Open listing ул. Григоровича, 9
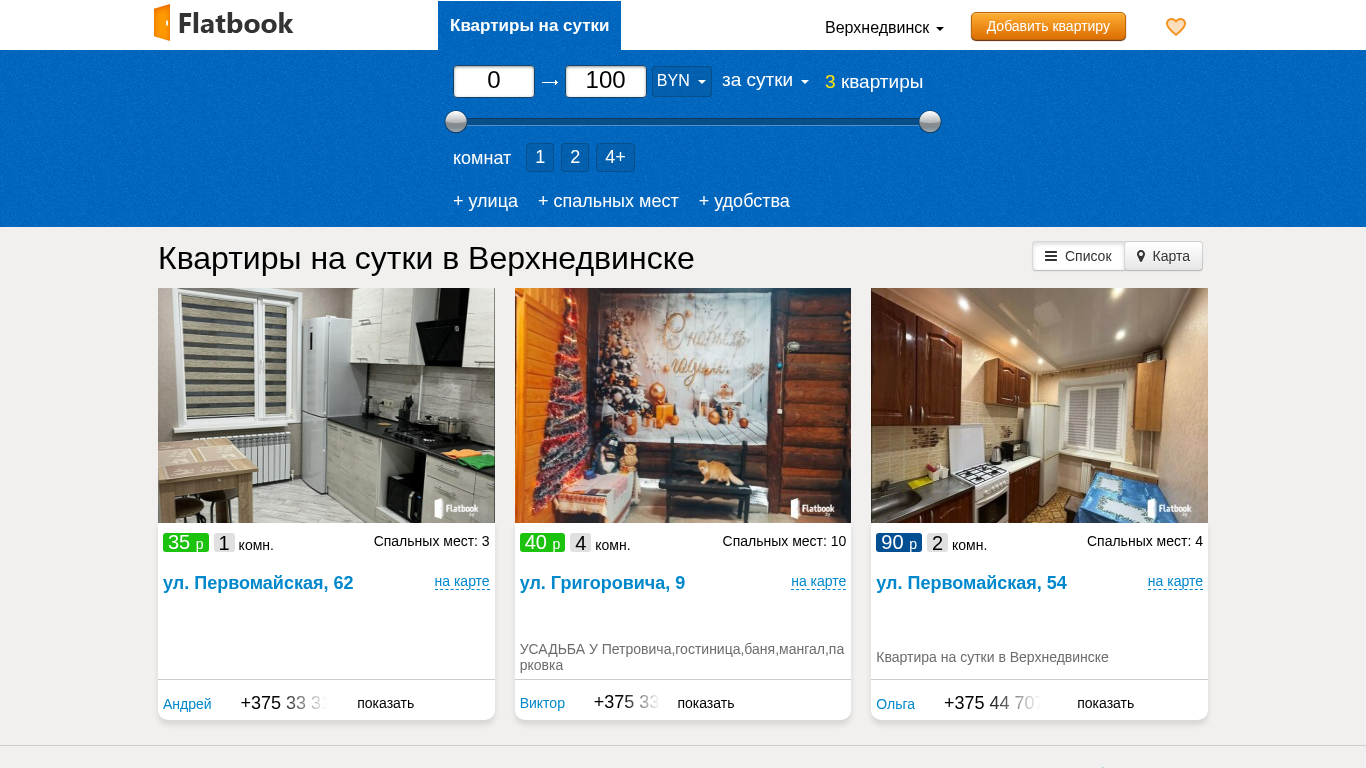1366x768 pixels. pos(602,583)
